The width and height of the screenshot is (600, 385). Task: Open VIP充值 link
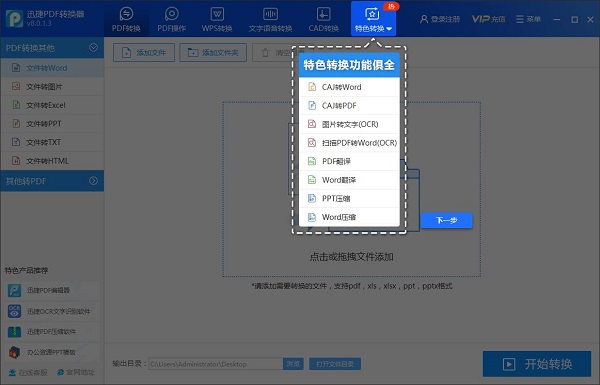(x=488, y=19)
